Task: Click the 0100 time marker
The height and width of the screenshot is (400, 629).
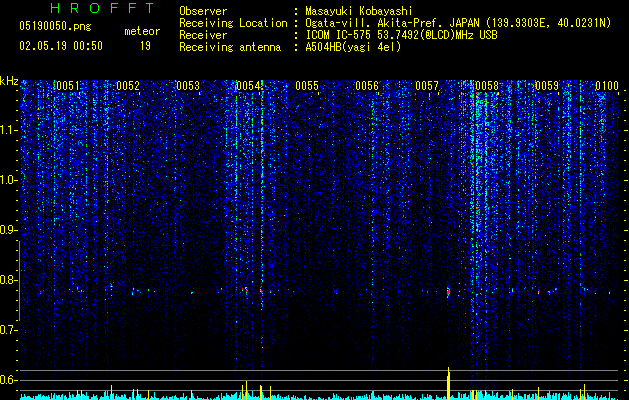Action: (x=607, y=86)
